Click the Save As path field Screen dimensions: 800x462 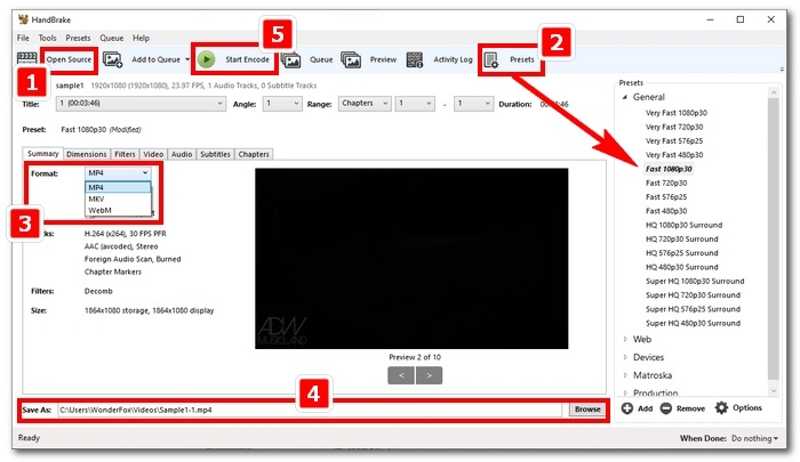coord(309,409)
